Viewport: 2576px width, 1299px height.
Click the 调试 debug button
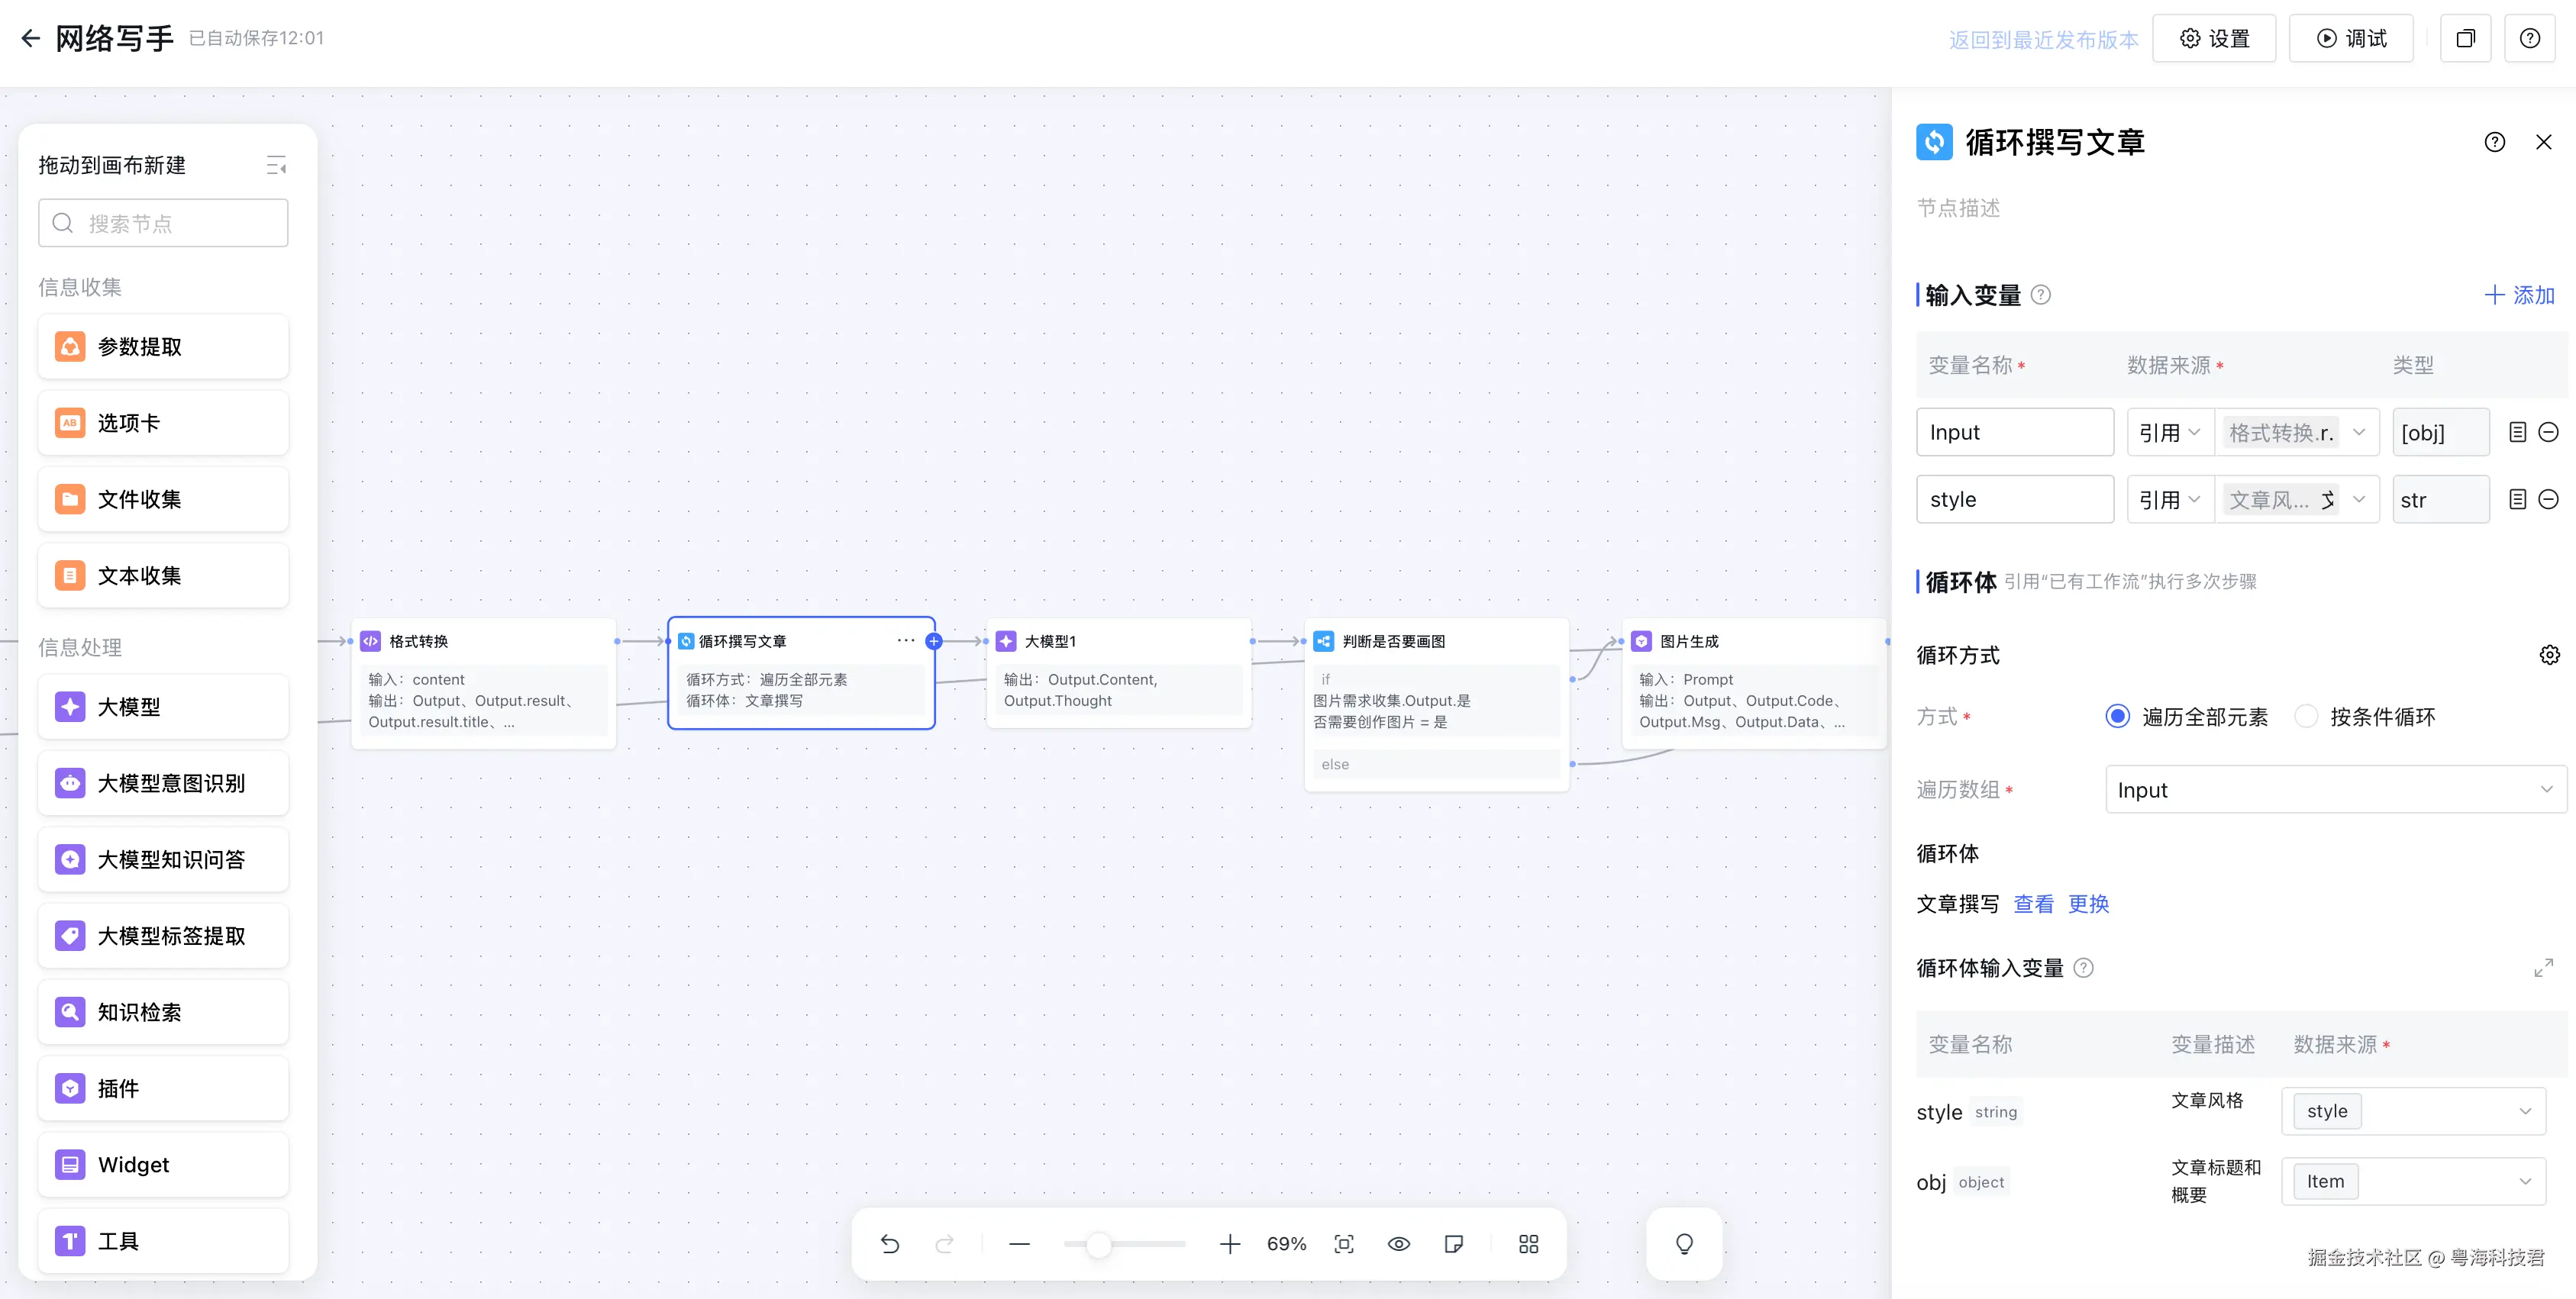pos(2351,38)
